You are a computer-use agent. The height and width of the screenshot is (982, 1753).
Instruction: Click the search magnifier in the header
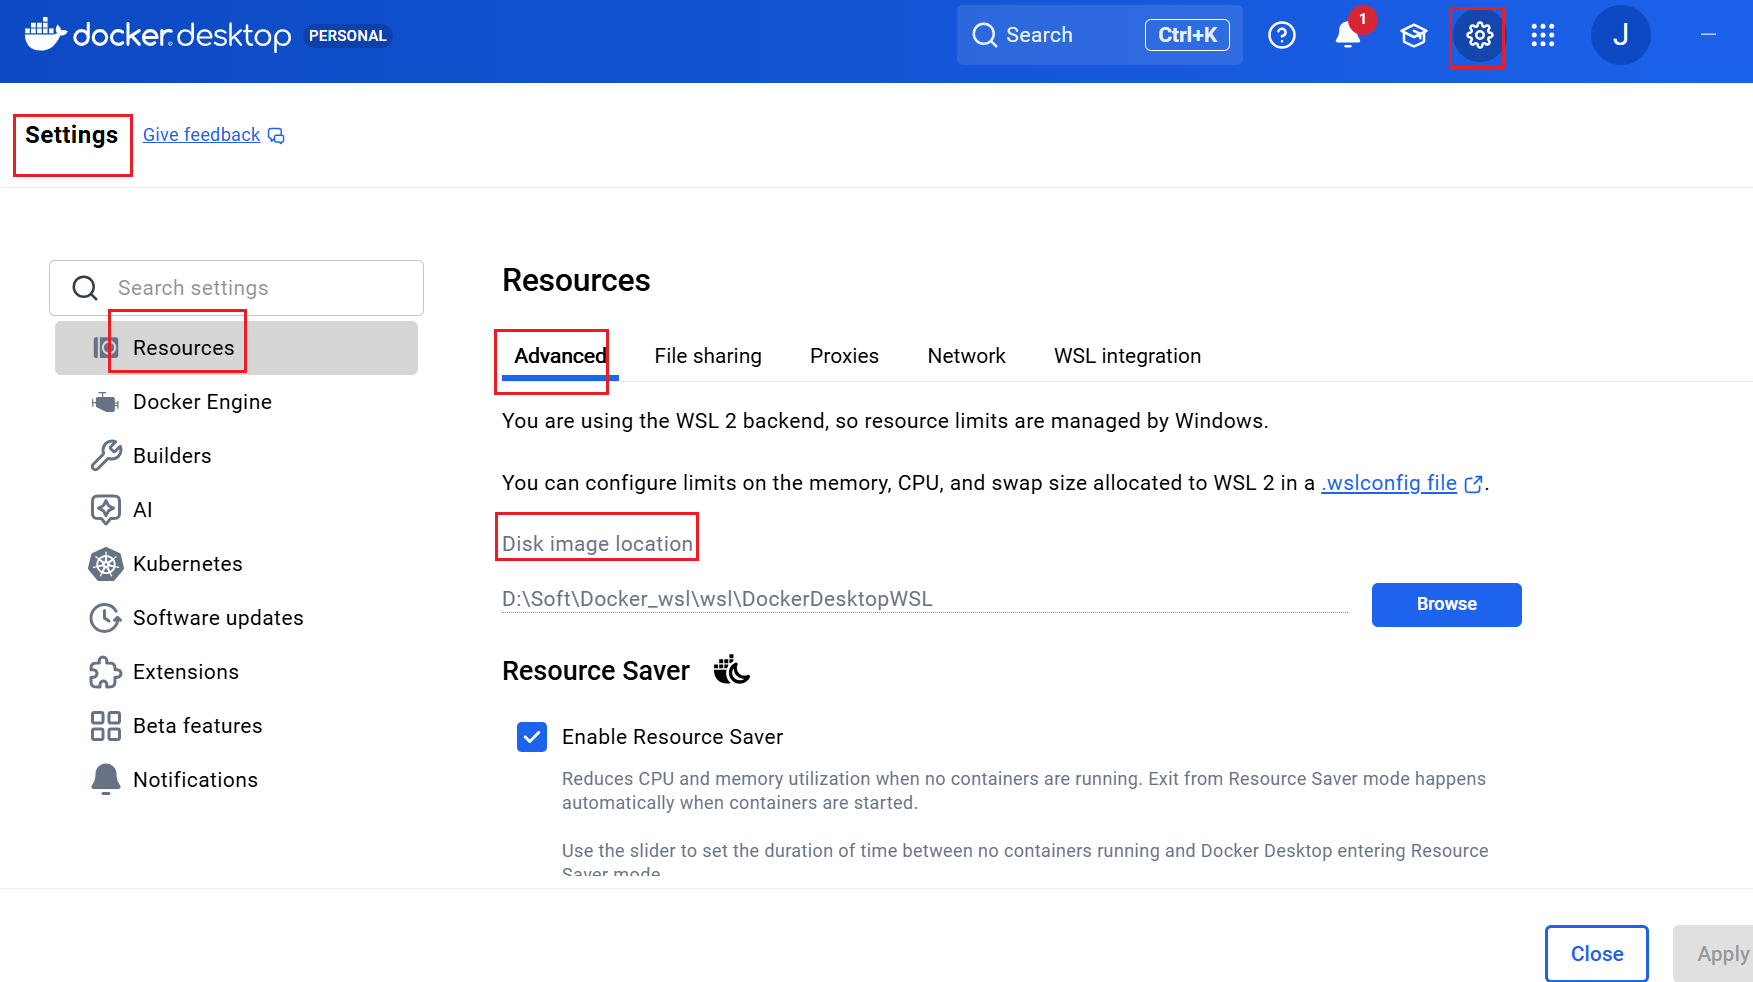985,35
